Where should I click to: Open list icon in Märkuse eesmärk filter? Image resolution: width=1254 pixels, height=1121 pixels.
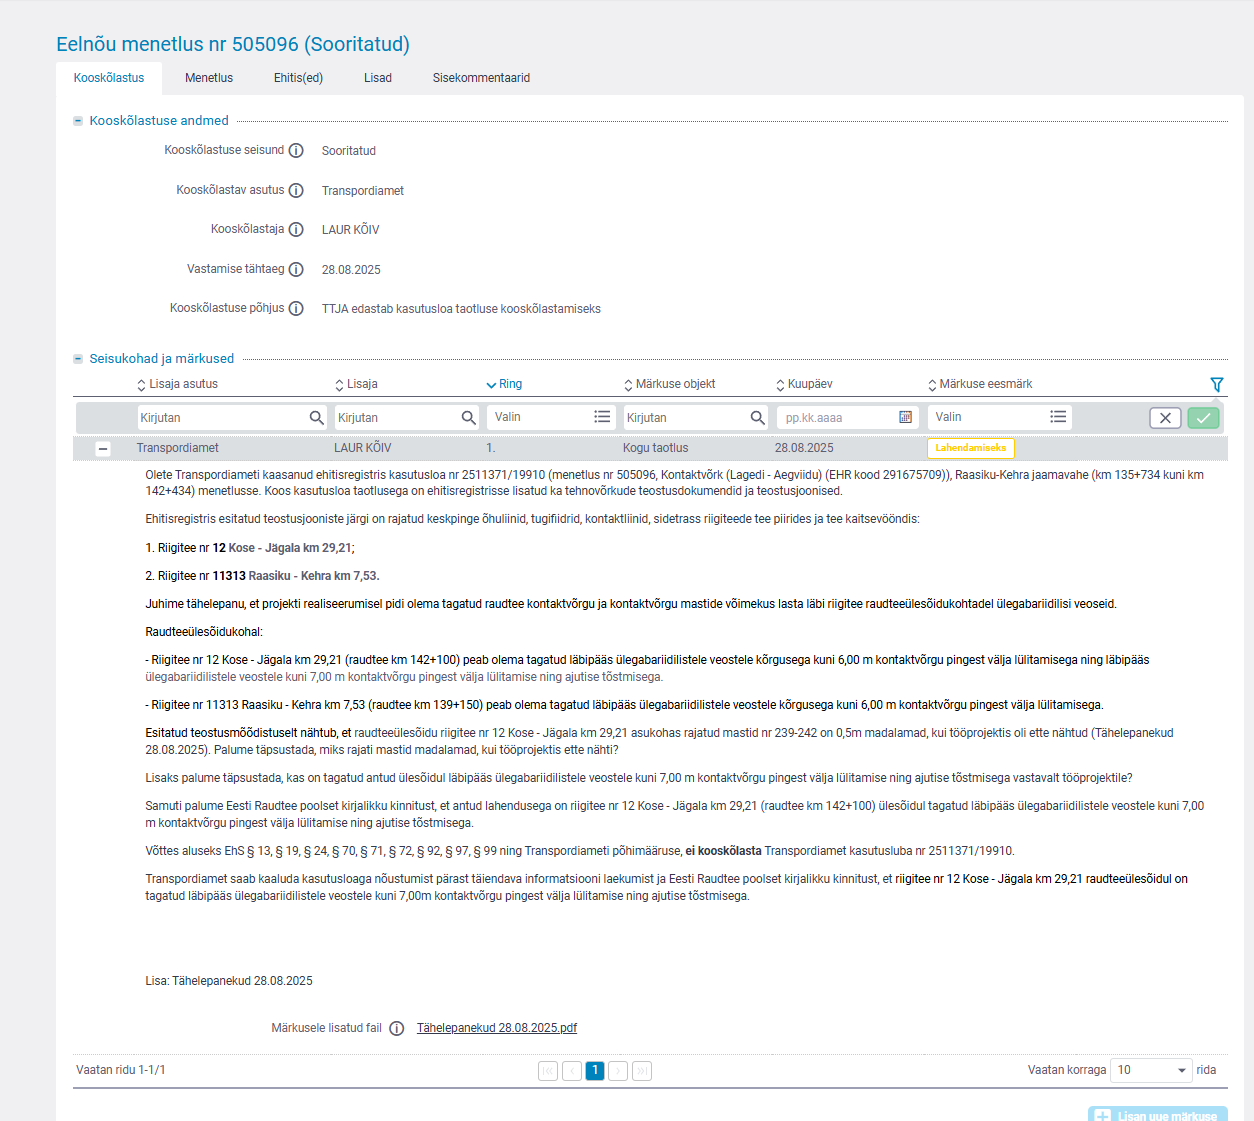click(x=1058, y=417)
